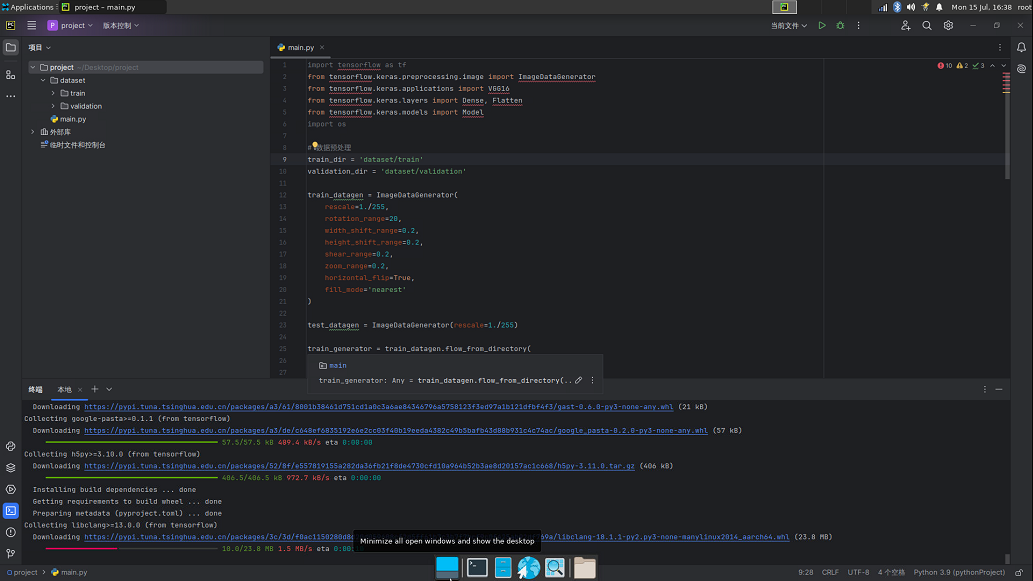
Task: Open the Notifications bell in right sidebar
Action: pos(1021,47)
